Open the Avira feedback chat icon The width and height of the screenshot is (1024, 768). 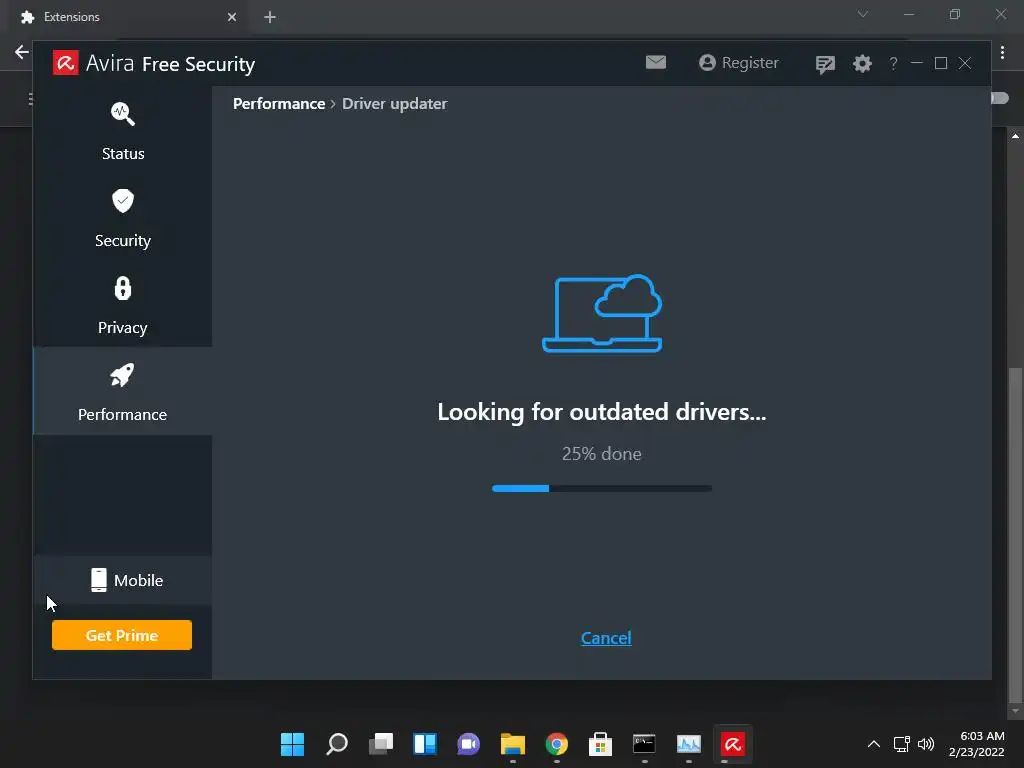(825, 64)
